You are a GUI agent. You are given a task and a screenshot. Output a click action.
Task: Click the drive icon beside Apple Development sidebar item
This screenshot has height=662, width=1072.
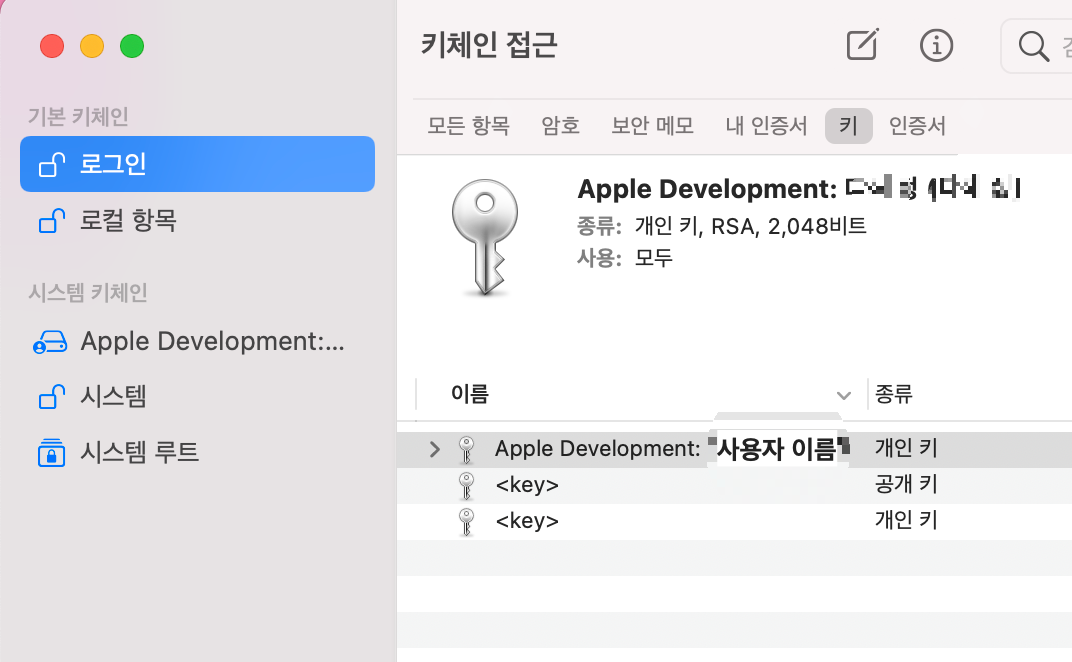[x=50, y=341]
